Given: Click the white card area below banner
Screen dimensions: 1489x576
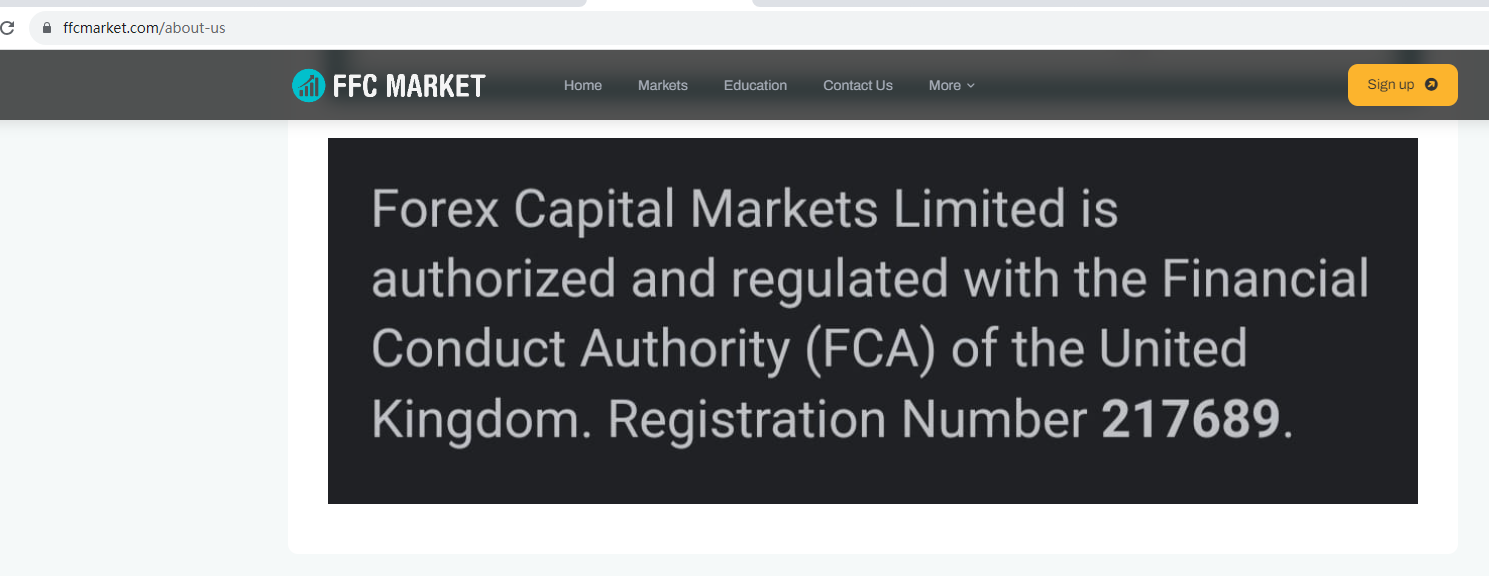Looking at the screenshot, I should [872, 528].
